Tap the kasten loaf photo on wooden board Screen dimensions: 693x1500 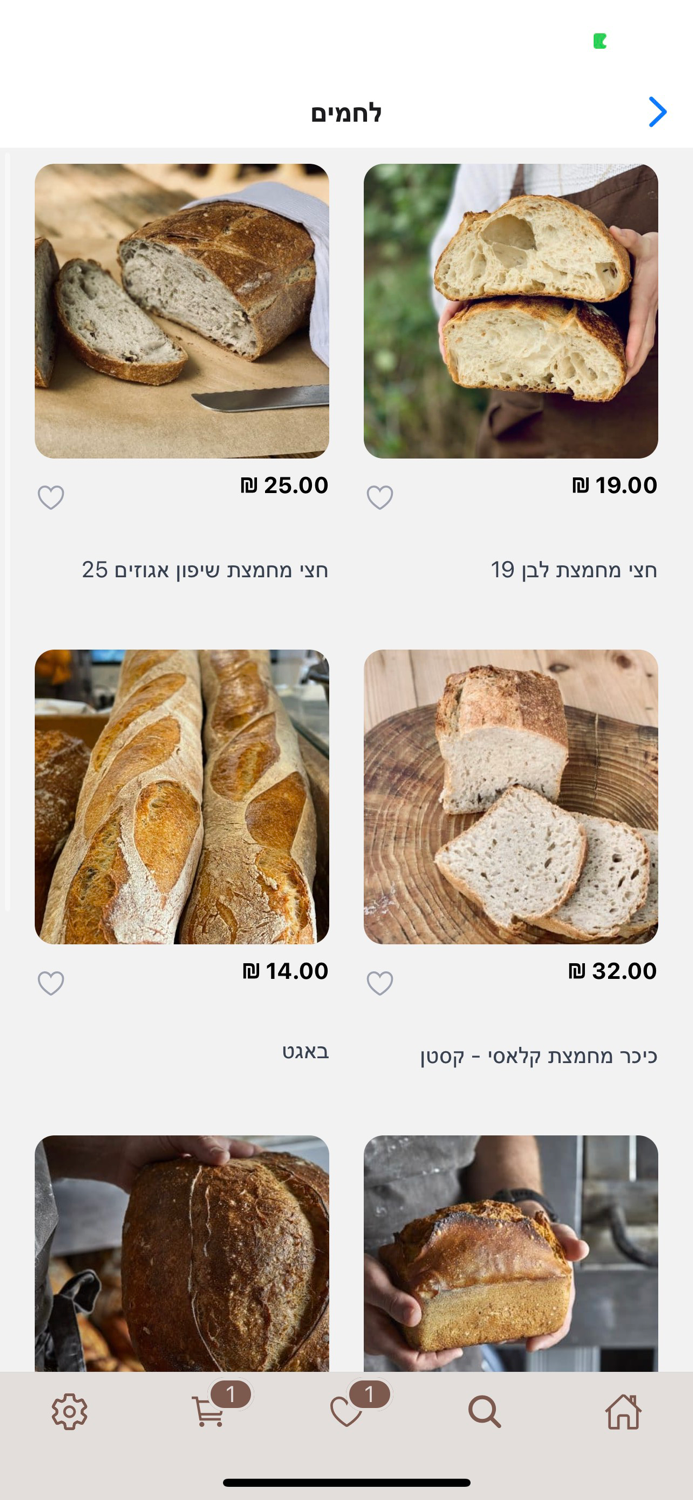[x=511, y=796]
